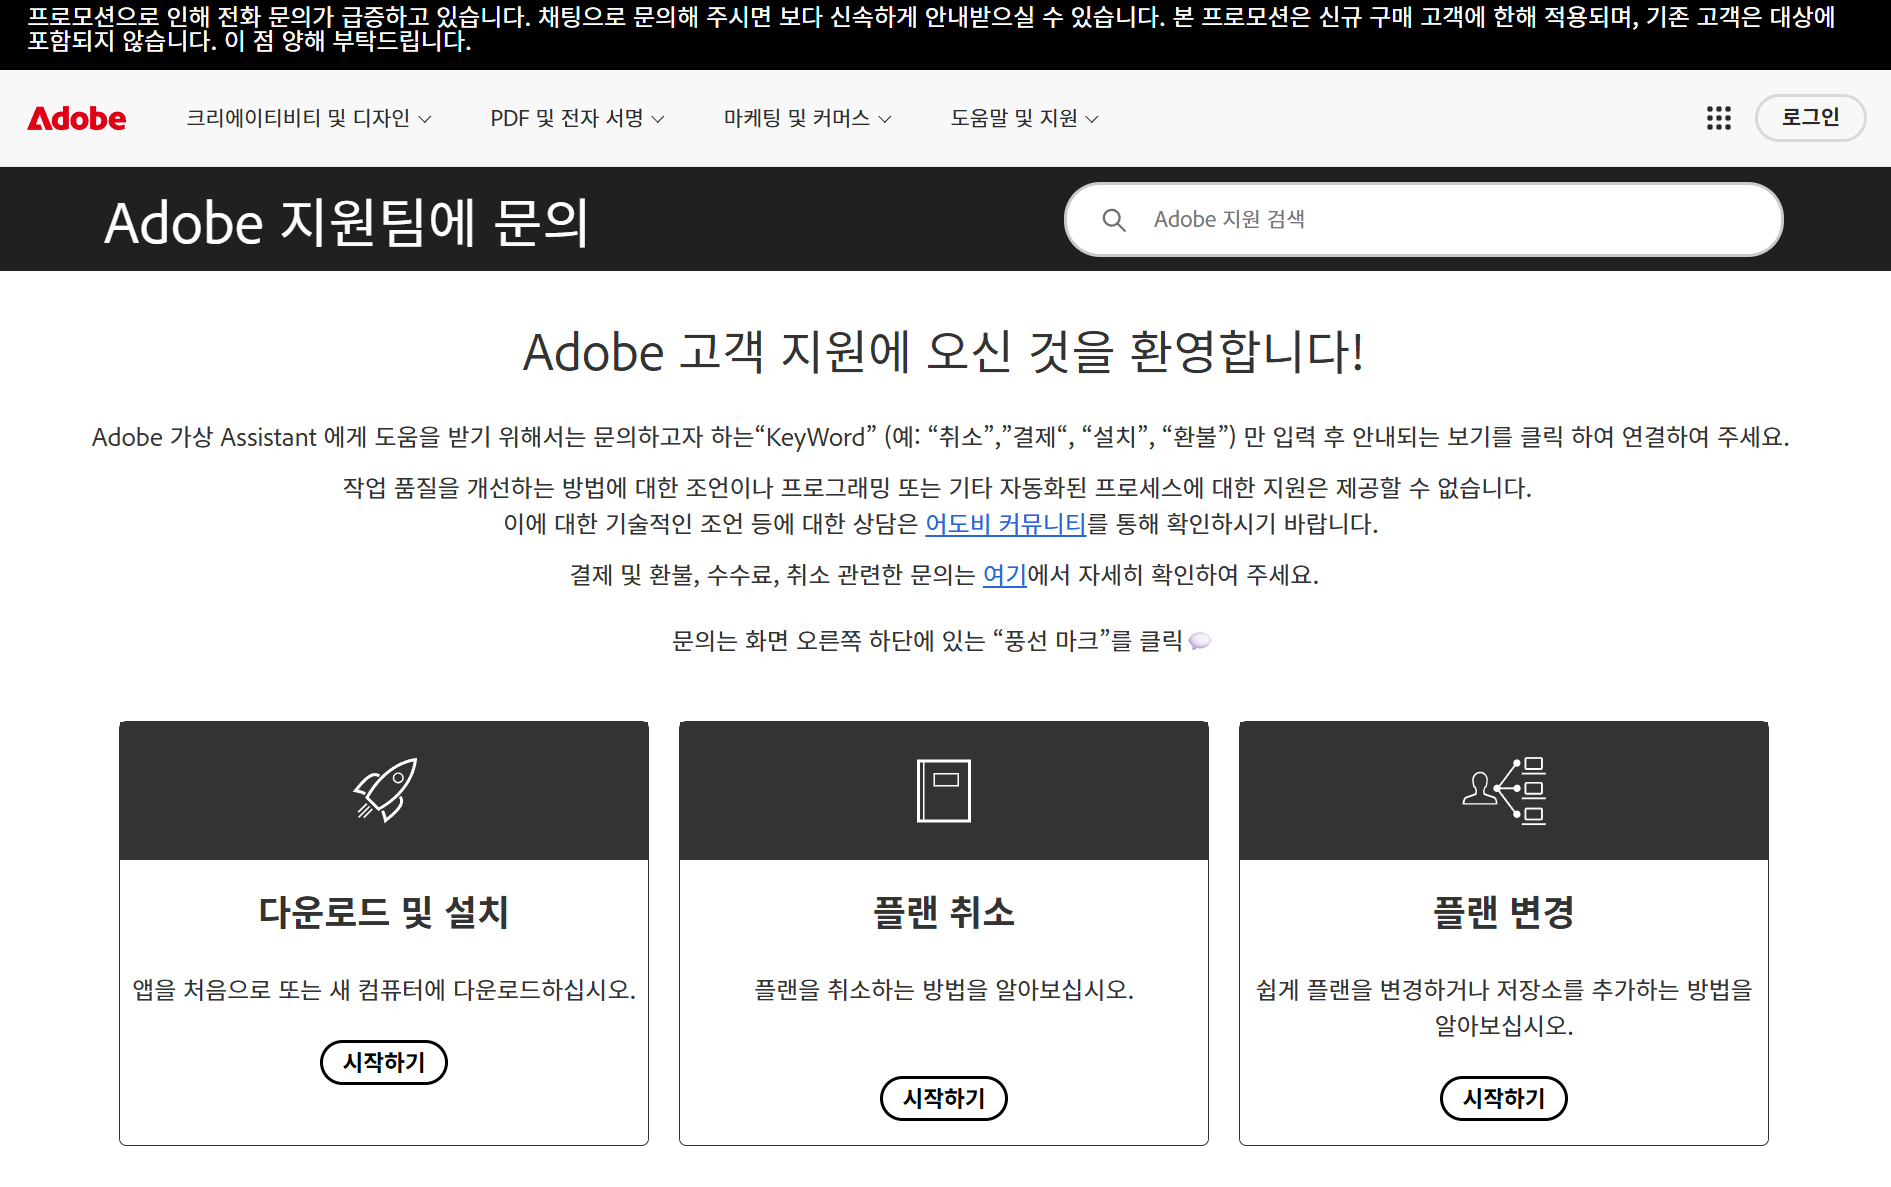Viewport: 1891px width, 1187px height.
Task: Click the rocket icon on download card
Action: tap(385, 790)
